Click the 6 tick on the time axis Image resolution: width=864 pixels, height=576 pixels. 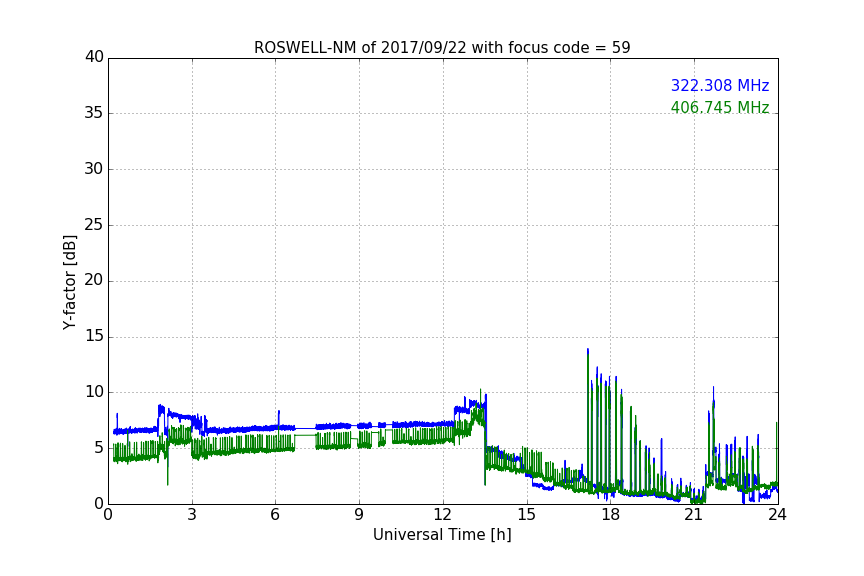[275, 515]
